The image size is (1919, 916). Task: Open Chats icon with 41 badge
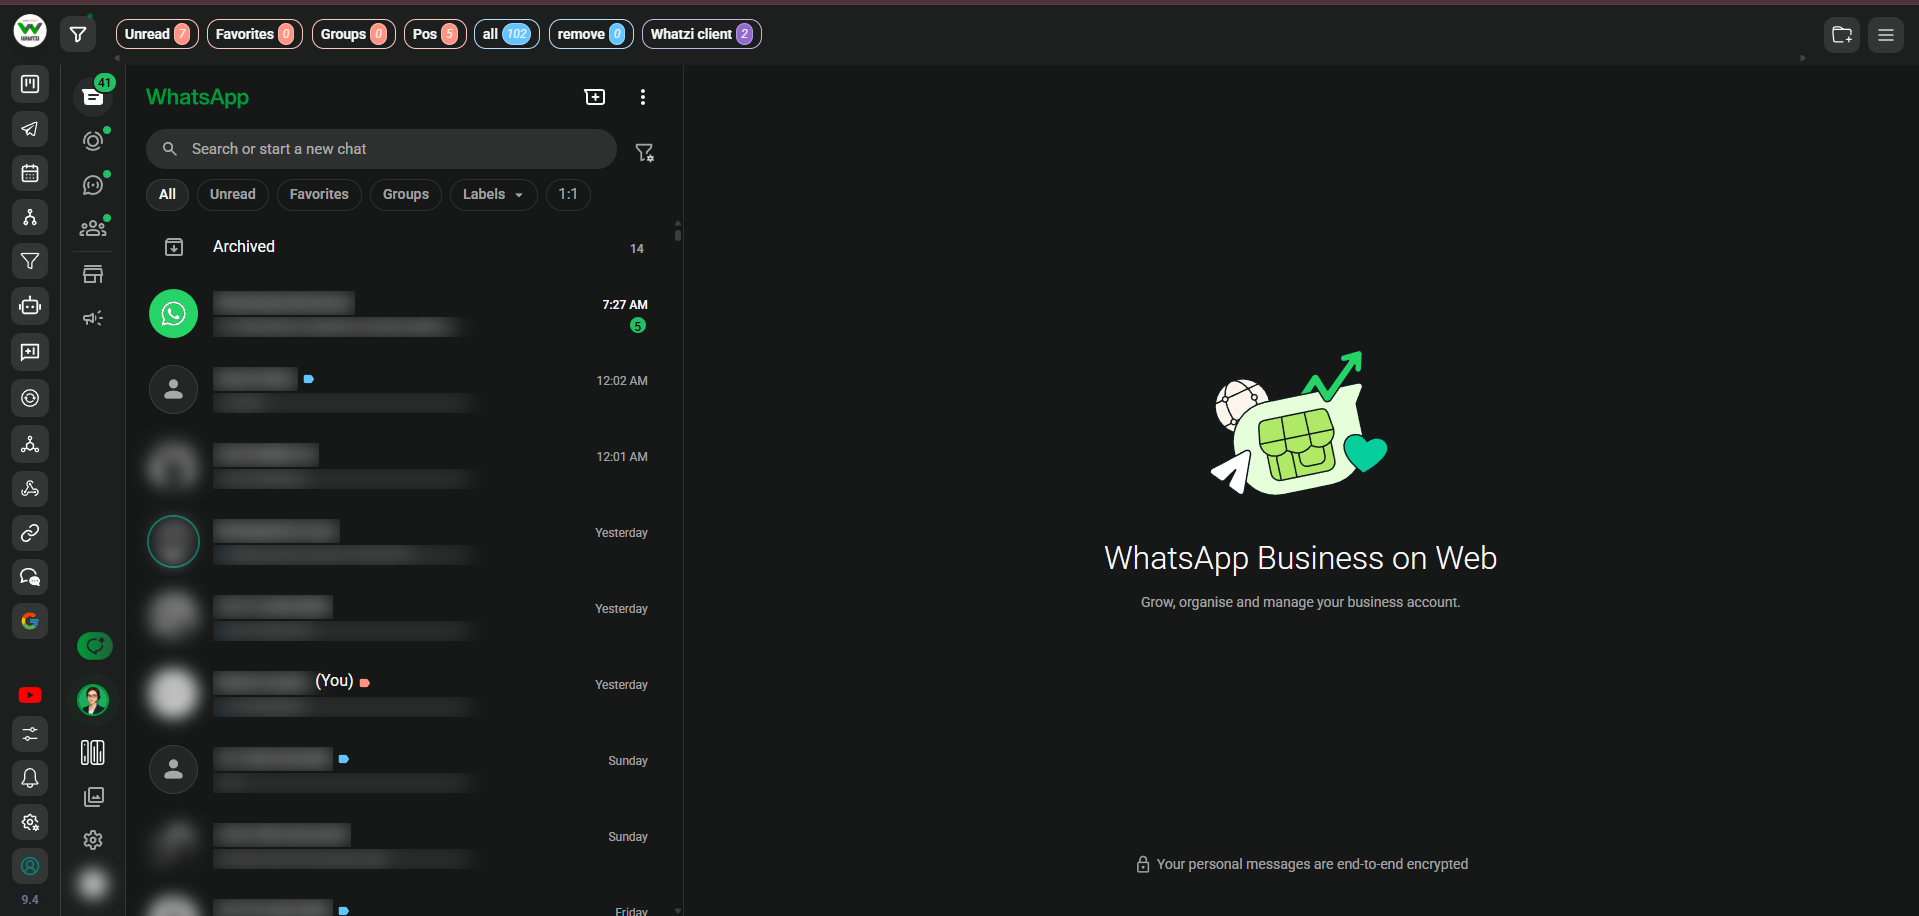coord(93,96)
